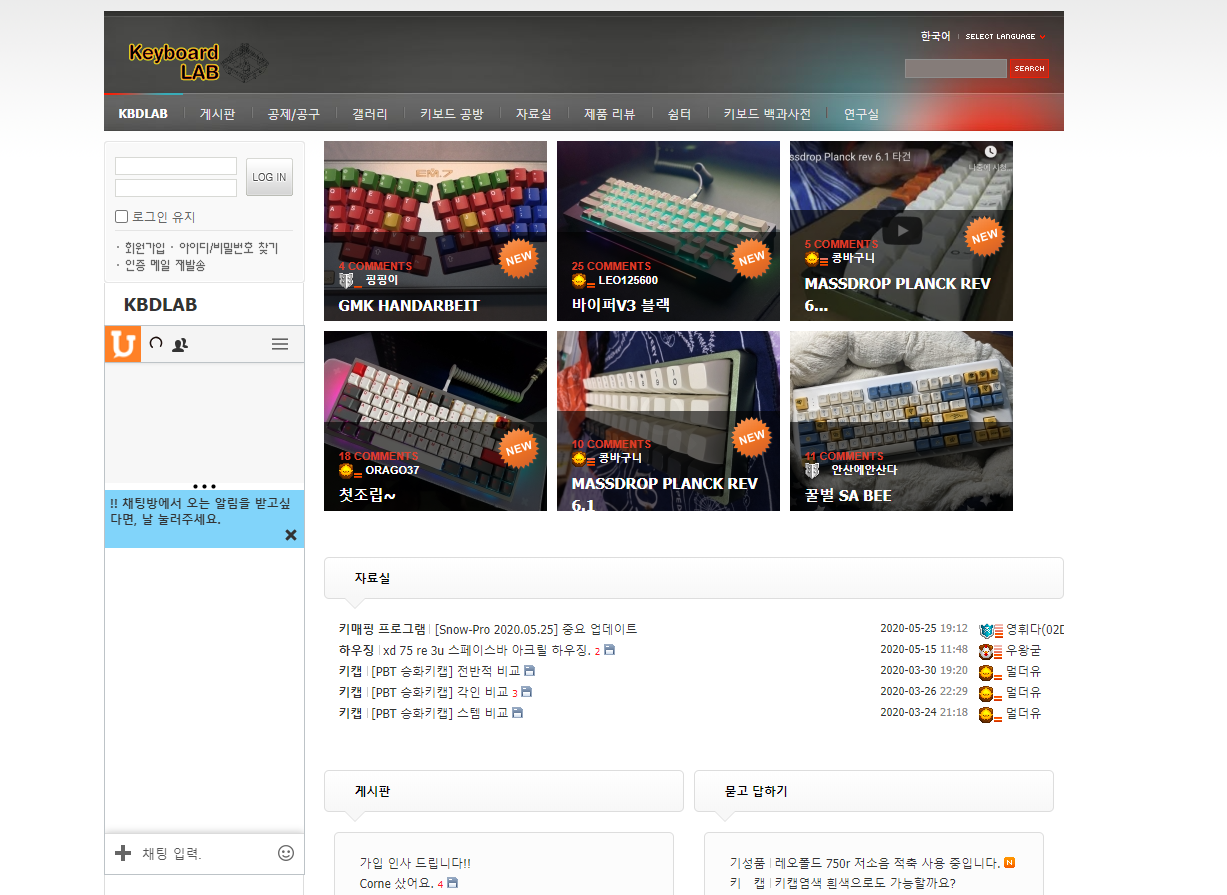Open the 공제/공구 menu
The width and height of the screenshot is (1227, 895).
tap(294, 114)
